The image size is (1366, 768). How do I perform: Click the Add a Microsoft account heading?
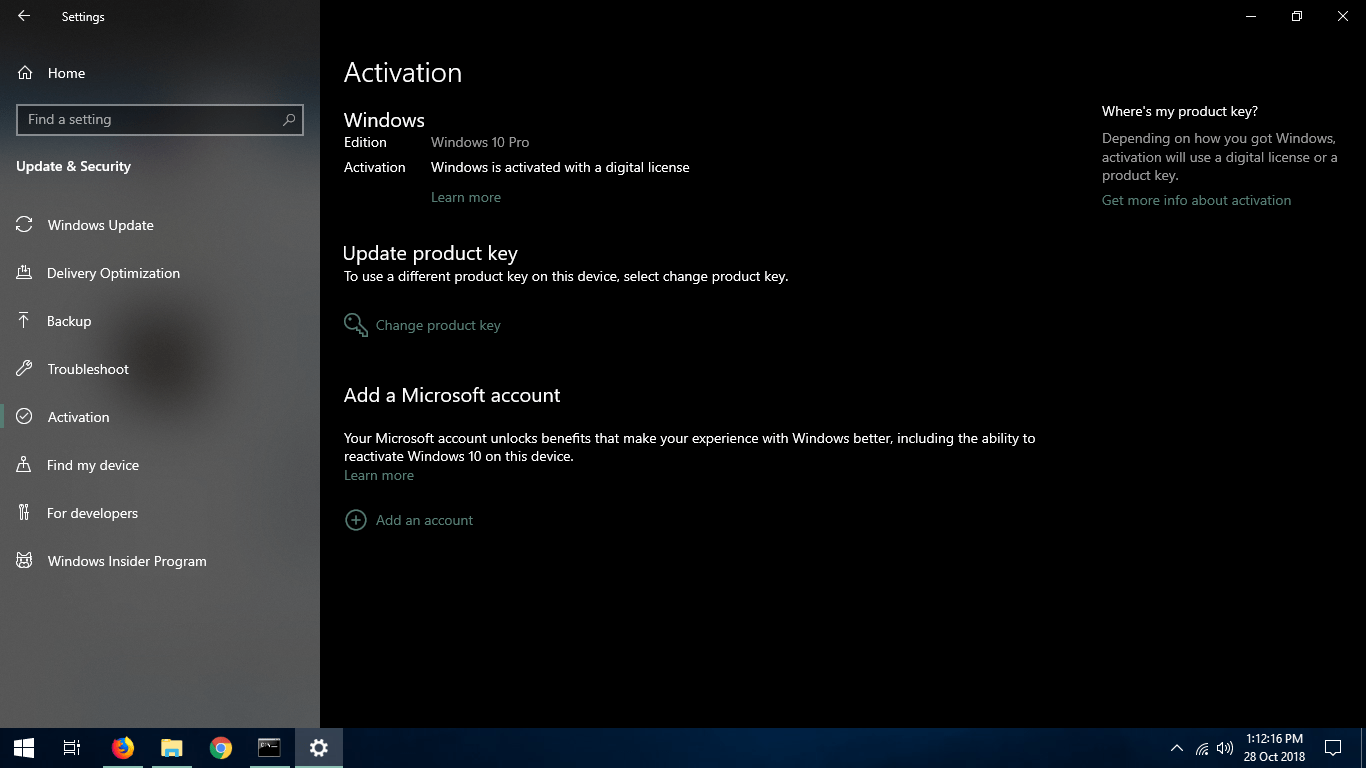click(x=452, y=395)
